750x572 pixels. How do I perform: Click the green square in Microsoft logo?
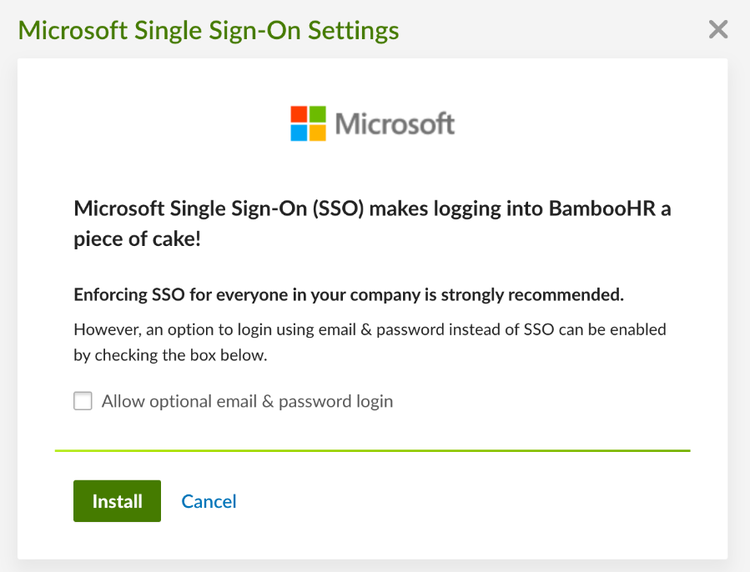pos(318,114)
